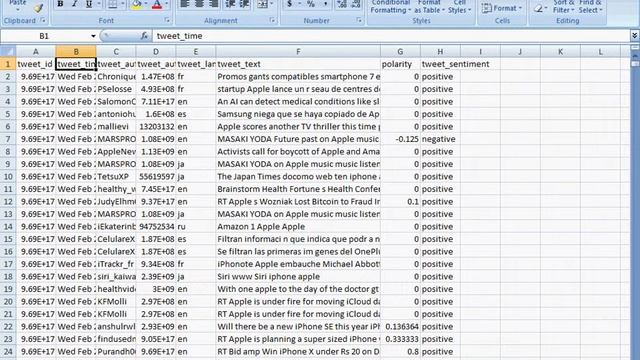The height and width of the screenshot is (360, 640).
Task: Click the Clear eraser icon
Action: [539, 8]
